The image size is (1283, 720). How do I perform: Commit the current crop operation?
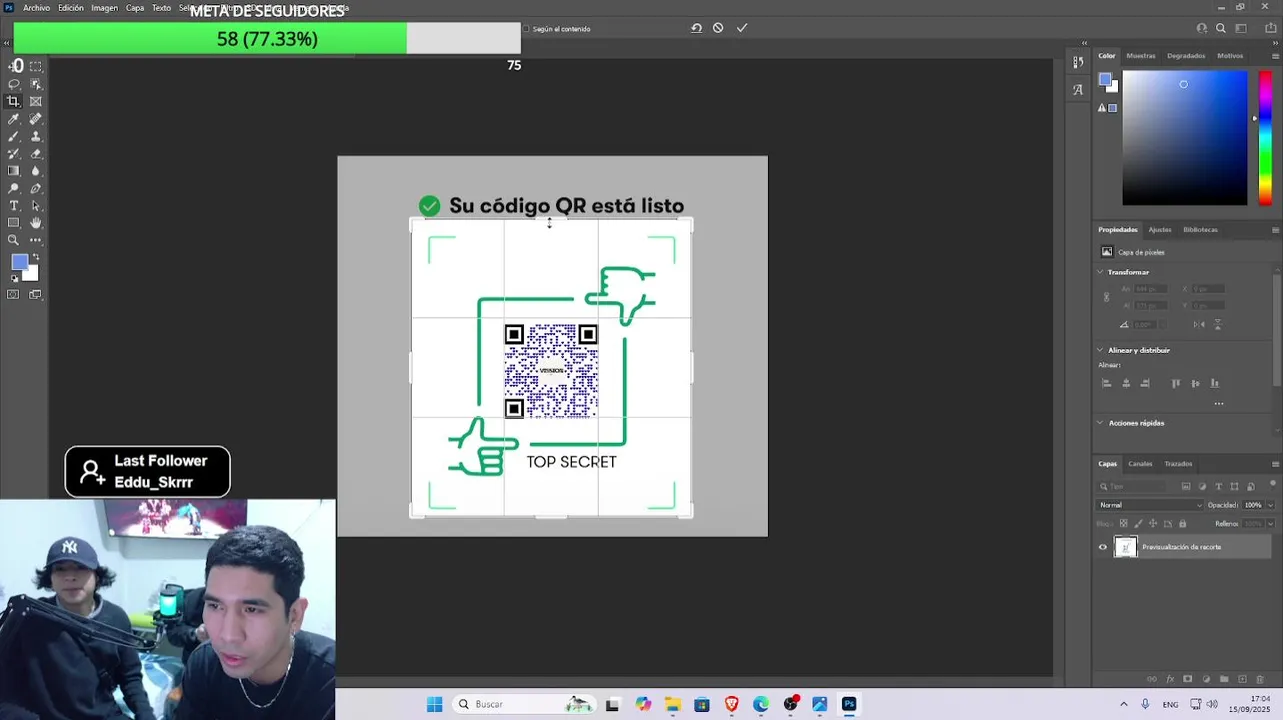[x=742, y=28]
